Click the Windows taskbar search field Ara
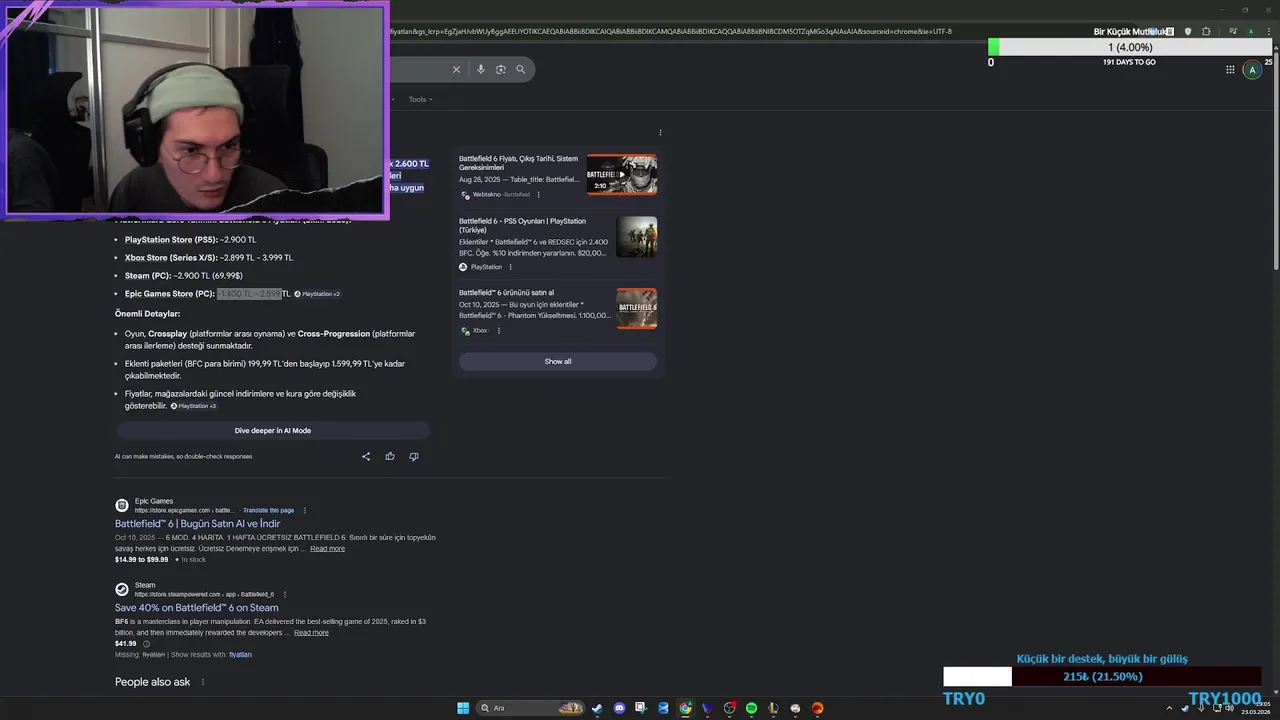This screenshot has height=720, width=1280. [530, 708]
